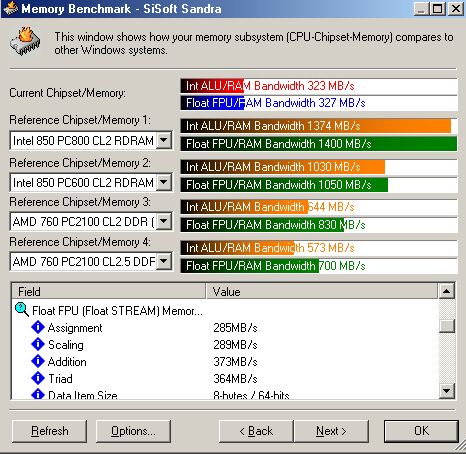Click the info icon next to Triad

pos(38,378)
